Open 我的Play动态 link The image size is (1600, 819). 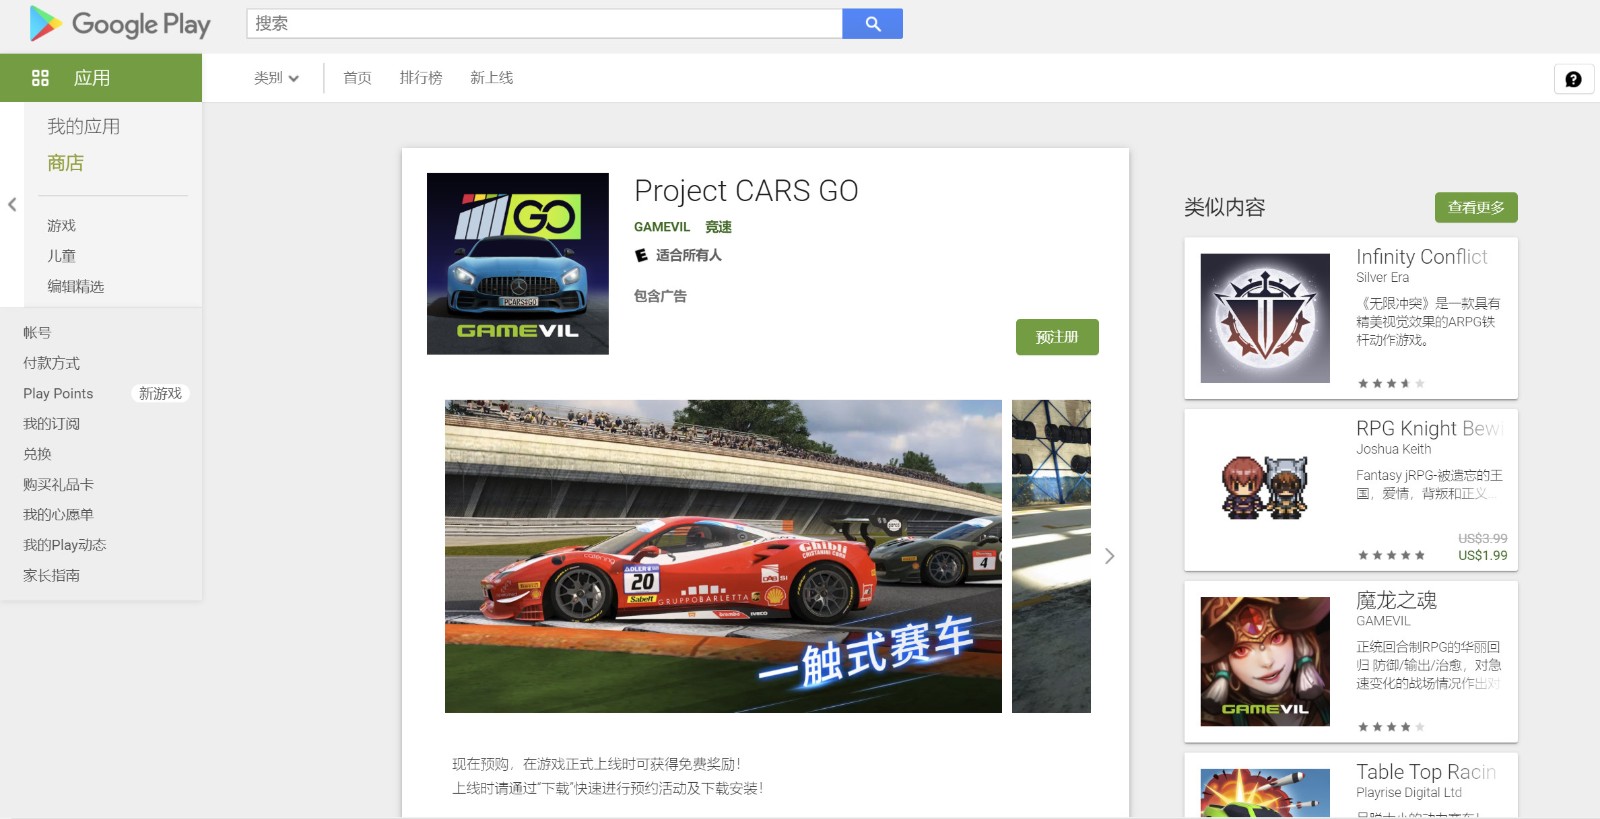pyautogui.click(x=64, y=545)
